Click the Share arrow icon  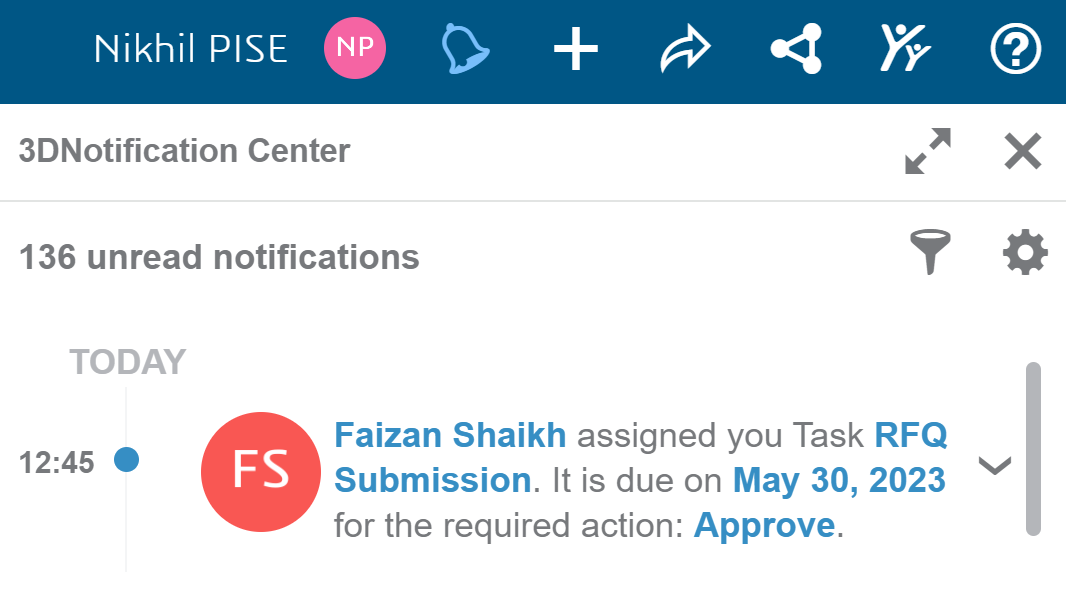(x=685, y=48)
